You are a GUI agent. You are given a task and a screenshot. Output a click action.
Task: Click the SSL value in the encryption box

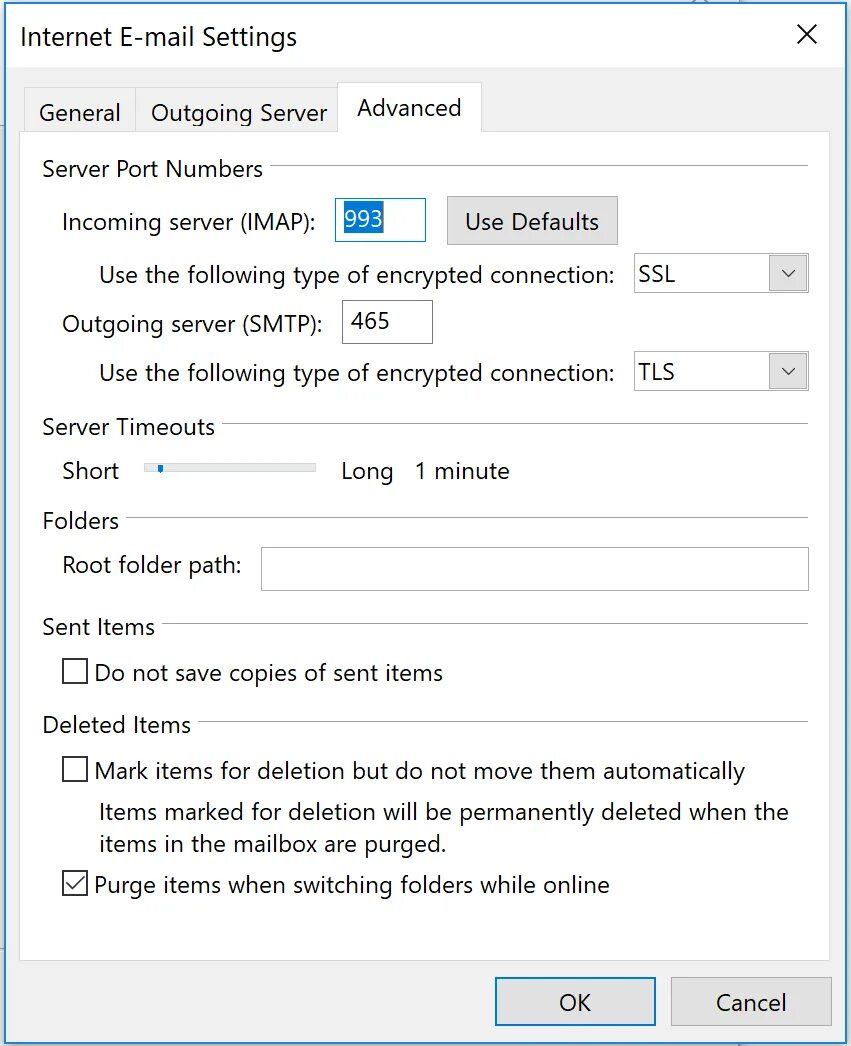tap(700, 273)
